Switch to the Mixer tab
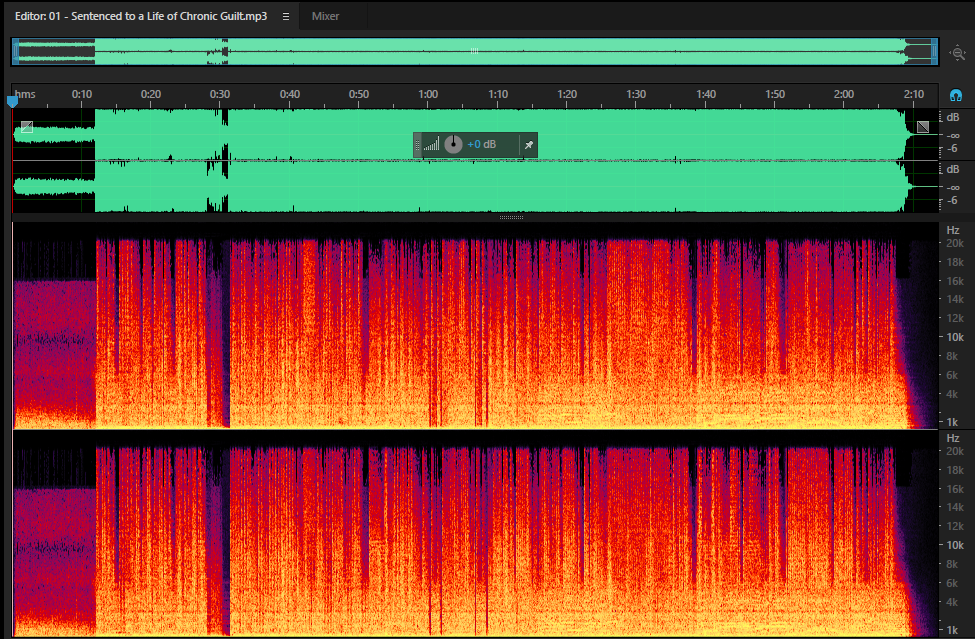 325,16
